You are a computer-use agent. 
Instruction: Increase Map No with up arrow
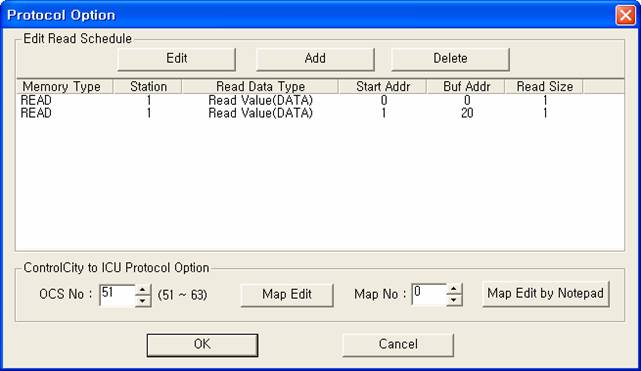point(454,289)
